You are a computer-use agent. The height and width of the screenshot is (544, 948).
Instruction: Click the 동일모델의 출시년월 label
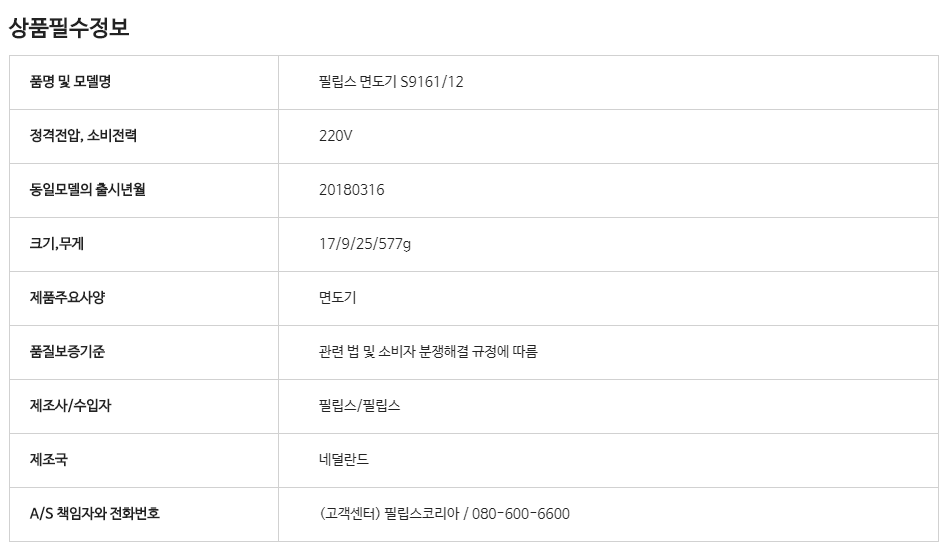[88, 190]
